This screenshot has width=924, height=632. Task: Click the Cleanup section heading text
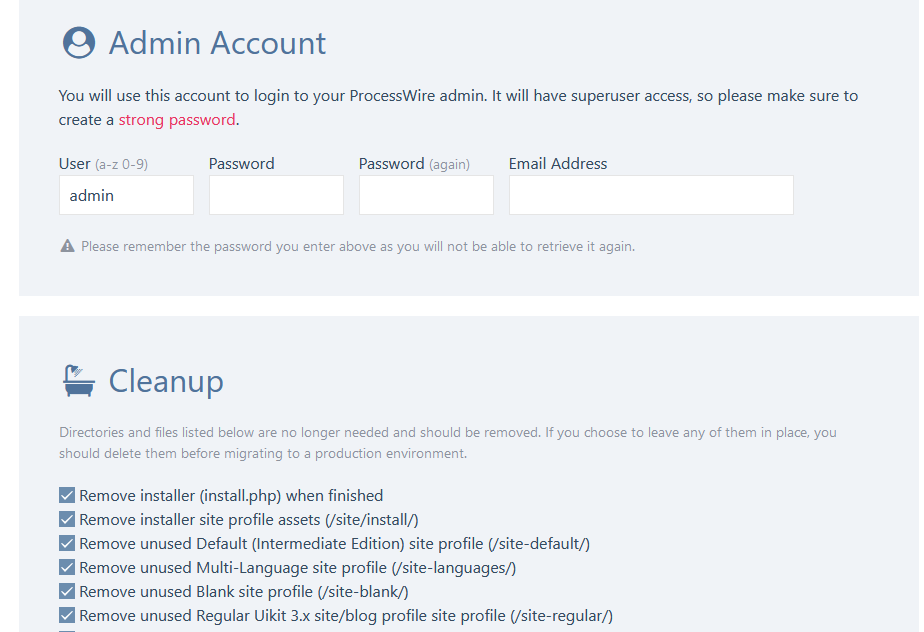(166, 381)
